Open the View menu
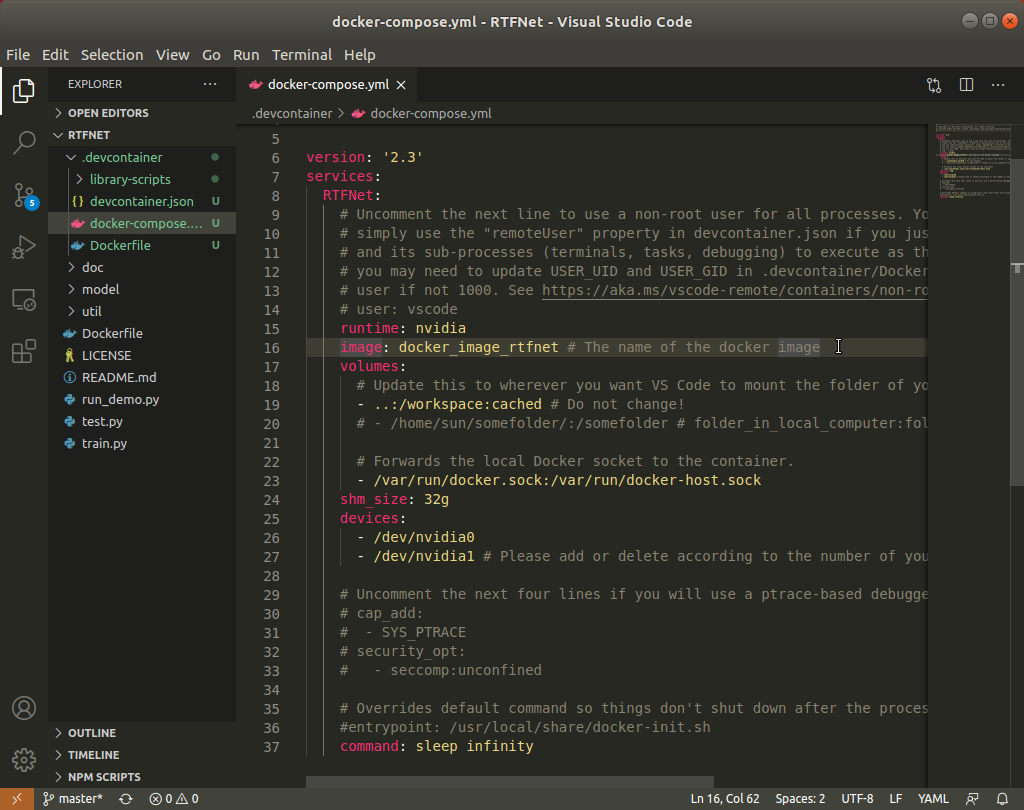This screenshot has width=1024, height=810. 172,55
